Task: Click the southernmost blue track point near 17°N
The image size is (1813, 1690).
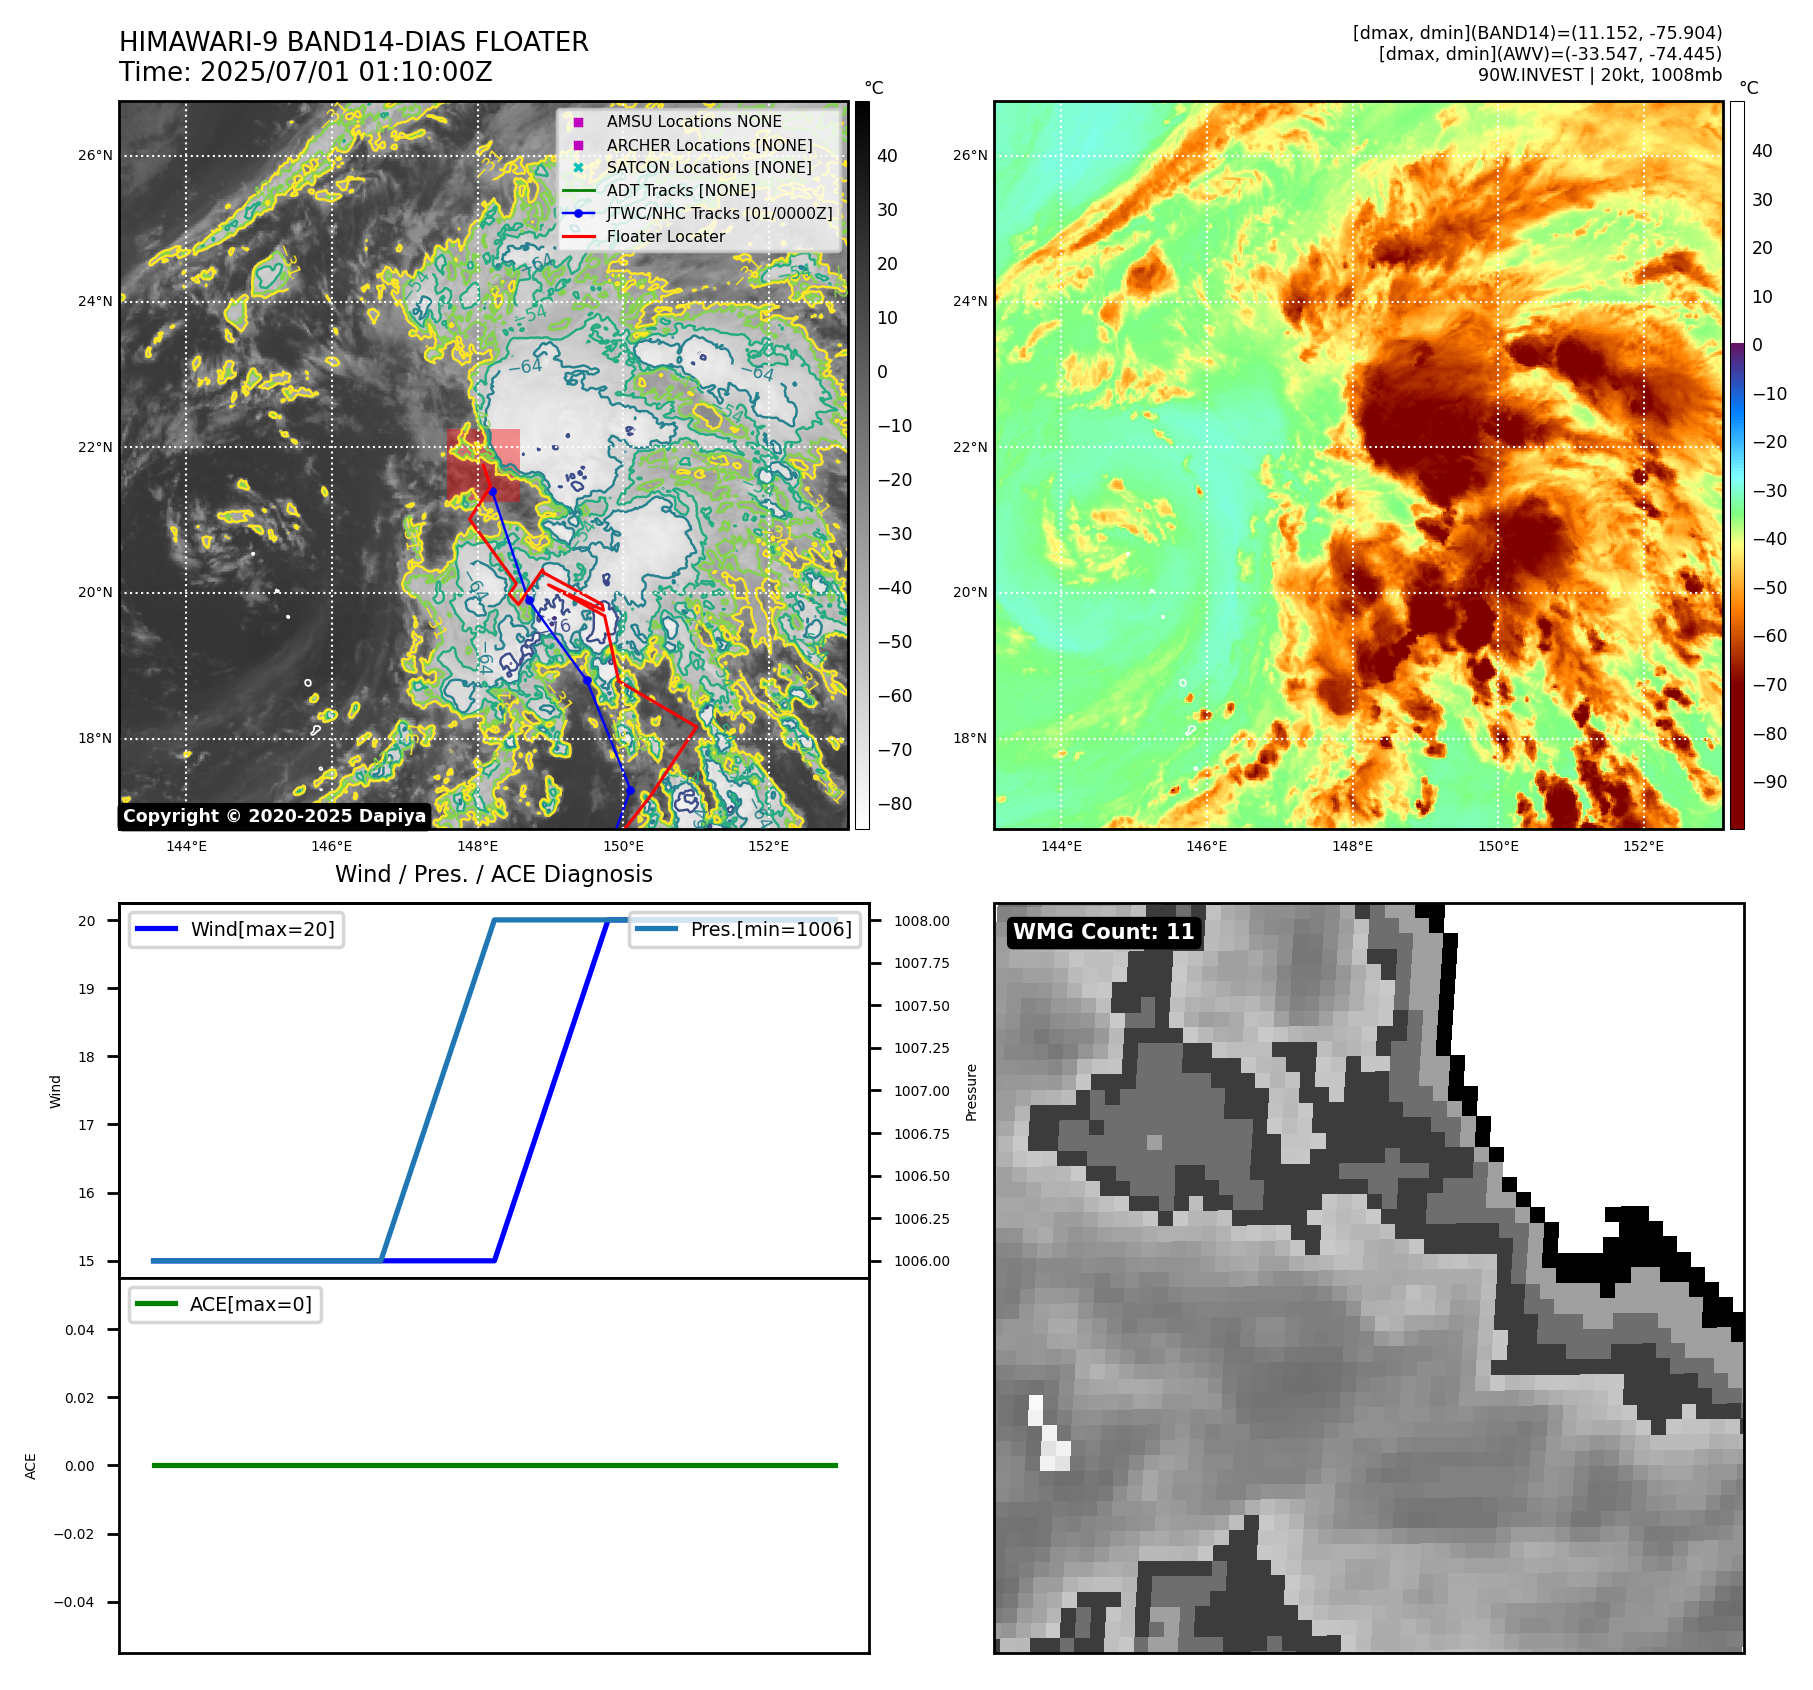Action: point(630,791)
